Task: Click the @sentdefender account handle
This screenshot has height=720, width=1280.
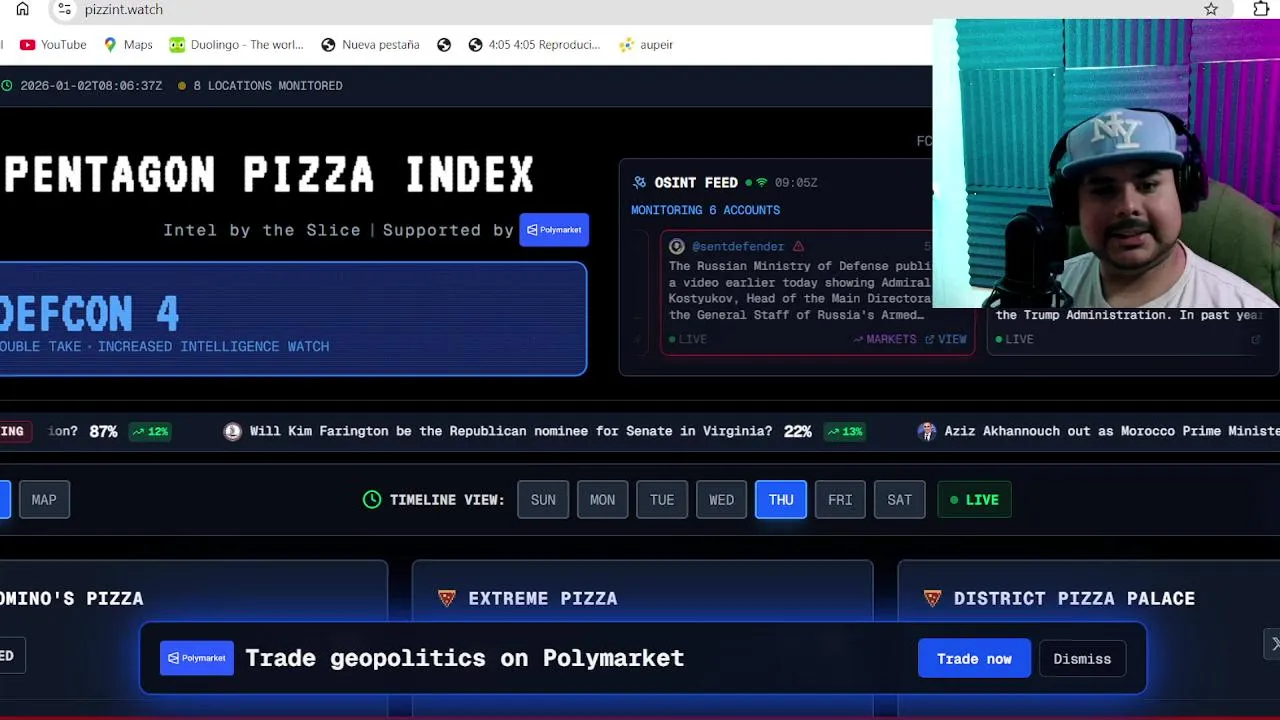Action: pyautogui.click(x=738, y=246)
